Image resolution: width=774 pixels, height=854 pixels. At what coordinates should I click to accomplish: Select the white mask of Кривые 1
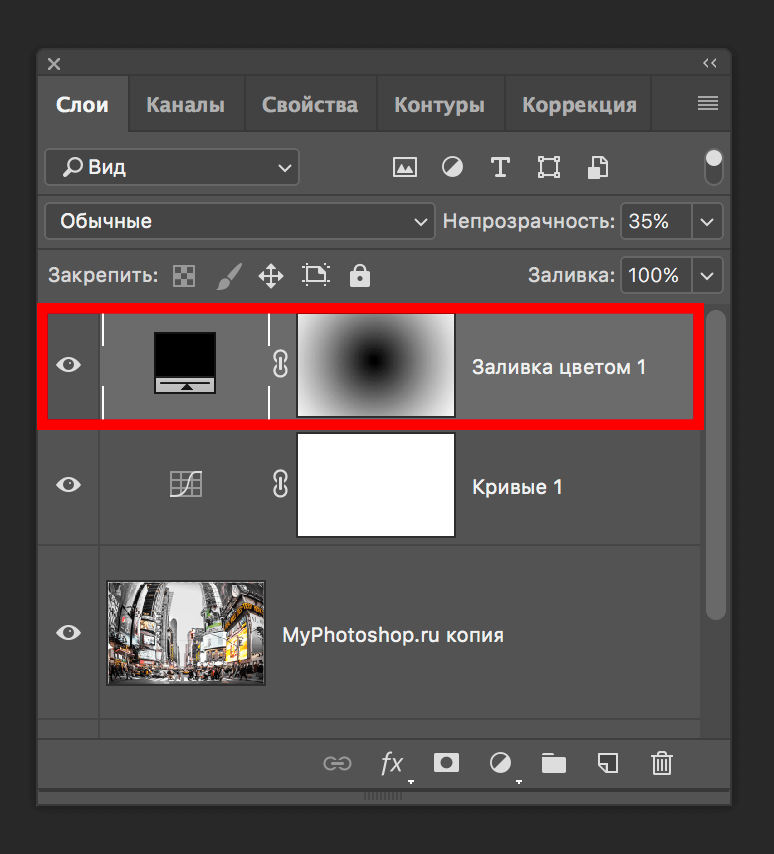point(376,485)
